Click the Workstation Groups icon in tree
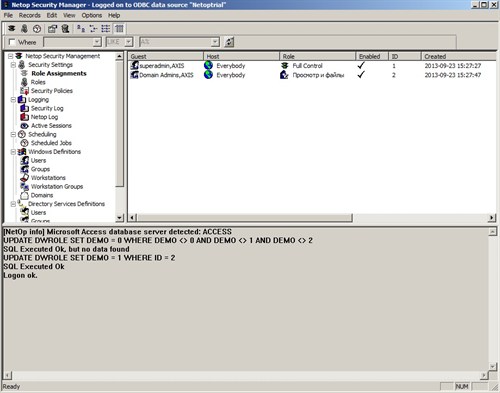Screen dimensions: 500x393 [25, 186]
